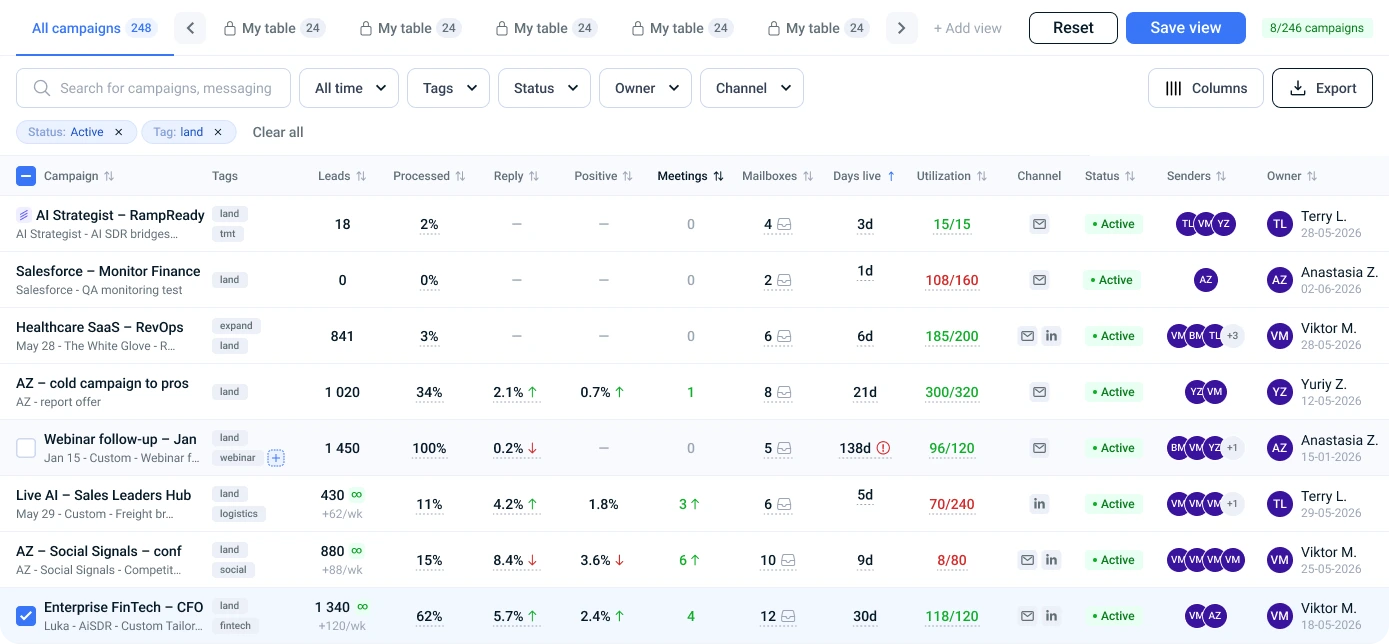Add a tag to Webinar follow-up – Jan

coord(276,458)
